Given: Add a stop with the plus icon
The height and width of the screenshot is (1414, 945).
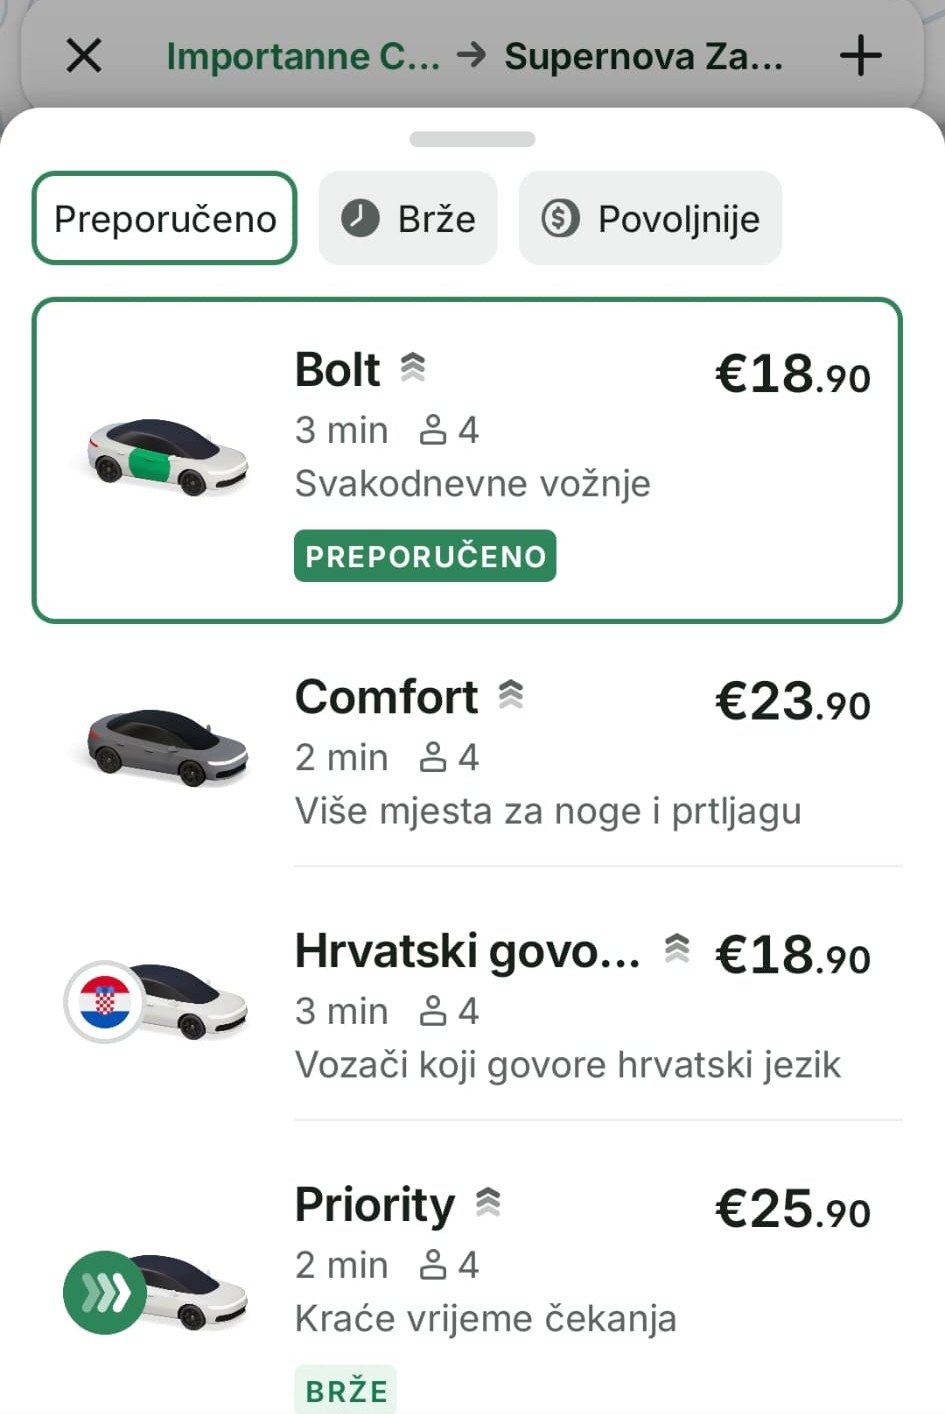Looking at the screenshot, I should tap(860, 56).
